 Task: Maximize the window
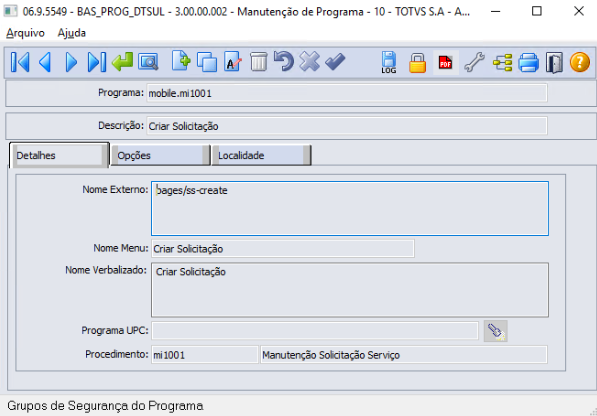click(x=537, y=11)
